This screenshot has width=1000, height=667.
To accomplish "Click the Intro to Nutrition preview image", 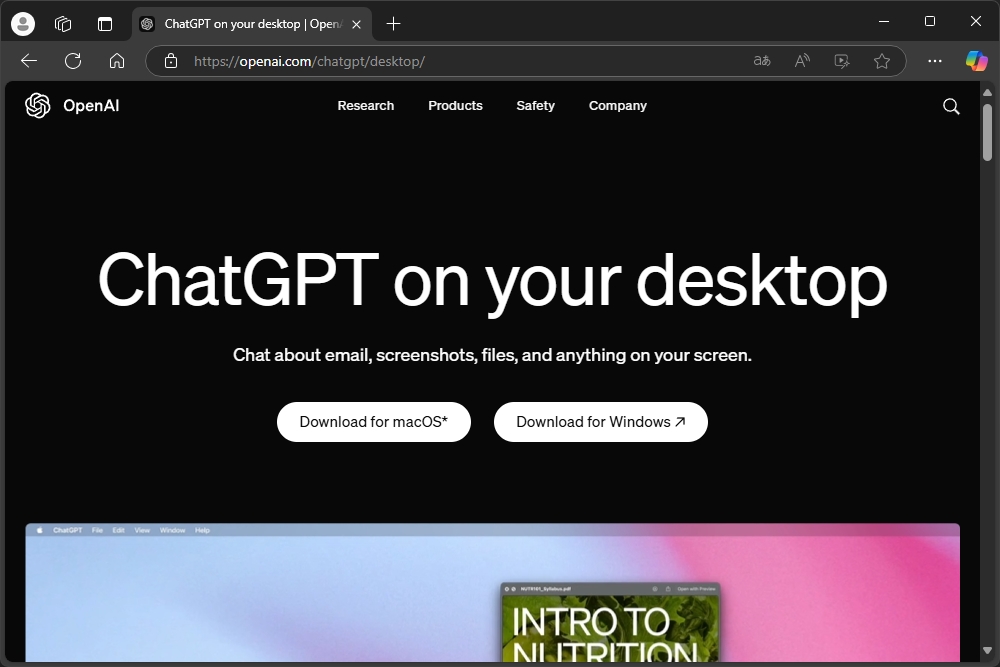I will coord(610,622).
